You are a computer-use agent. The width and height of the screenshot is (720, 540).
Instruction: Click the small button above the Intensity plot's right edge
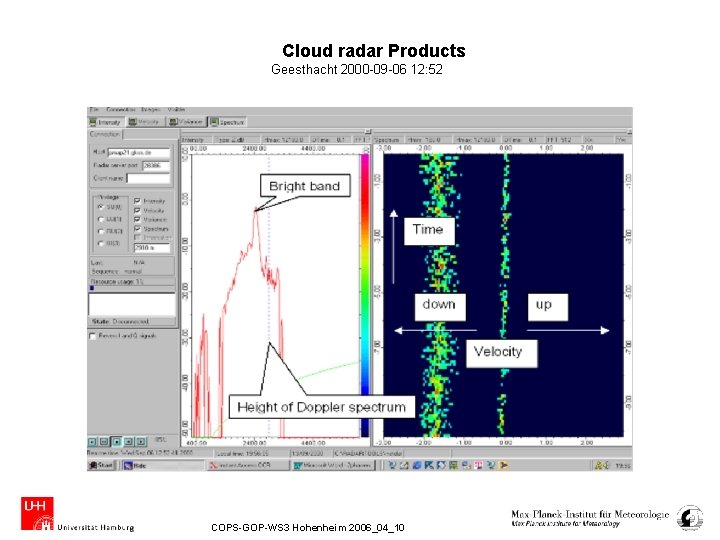pyautogui.click(x=367, y=132)
